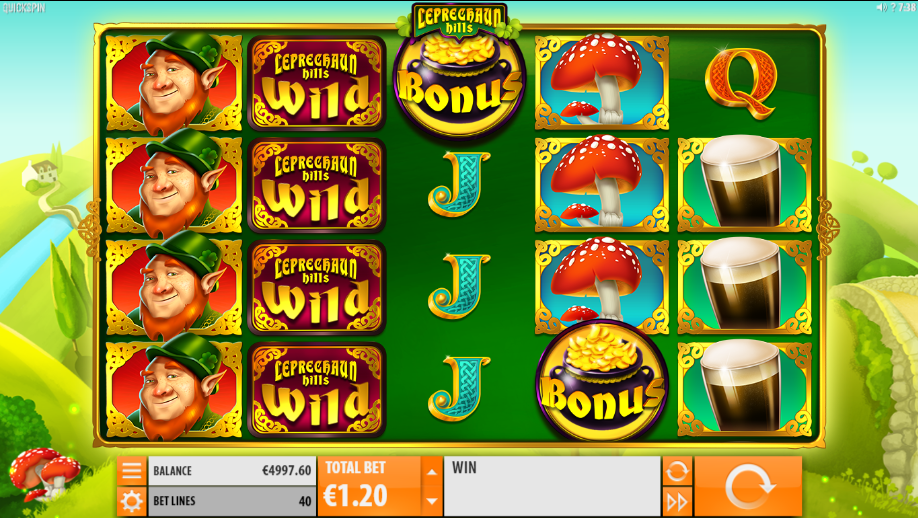Click the Balance €4997.60 field
The width and height of the screenshot is (918, 518).
click(232, 471)
